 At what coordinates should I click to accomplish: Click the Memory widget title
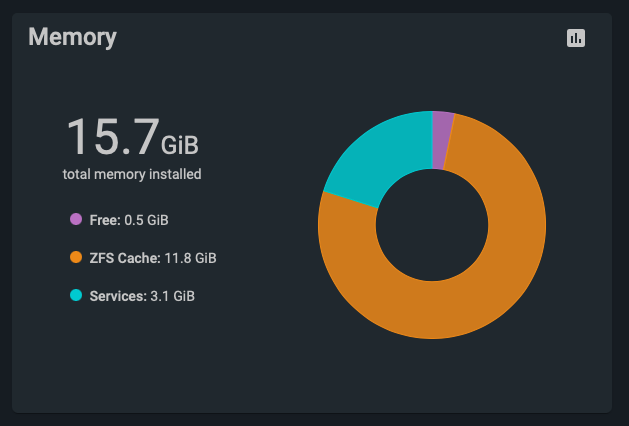pyautogui.click(x=72, y=38)
